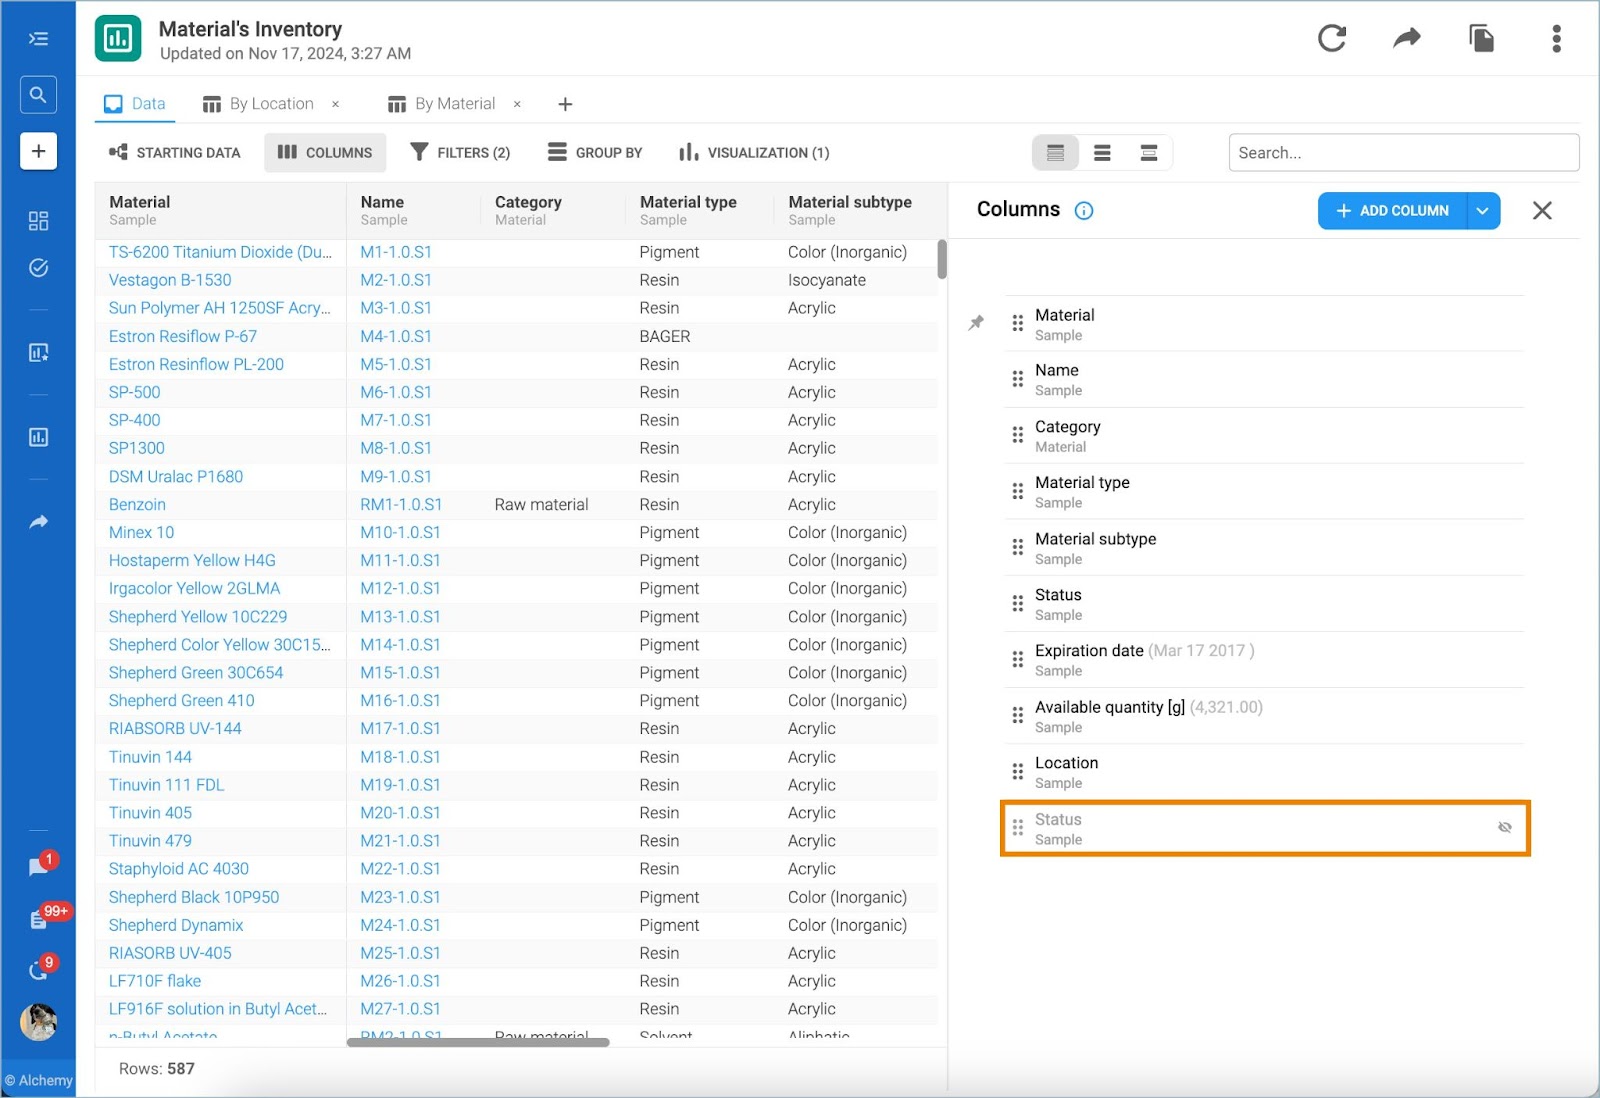Image resolution: width=1600 pixels, height=1098 pixels.
Task: Close the By Location tab
Action: [x=335, y=104]
